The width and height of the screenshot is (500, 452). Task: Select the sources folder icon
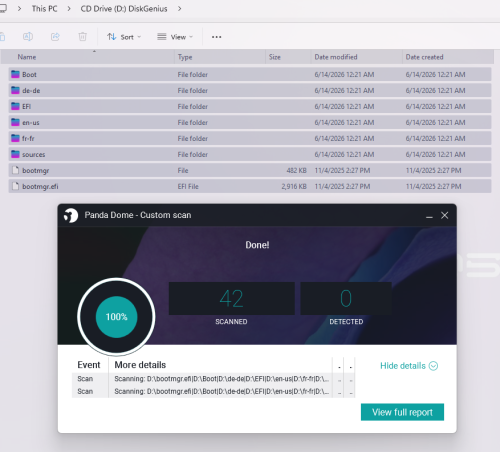[15, 154]
